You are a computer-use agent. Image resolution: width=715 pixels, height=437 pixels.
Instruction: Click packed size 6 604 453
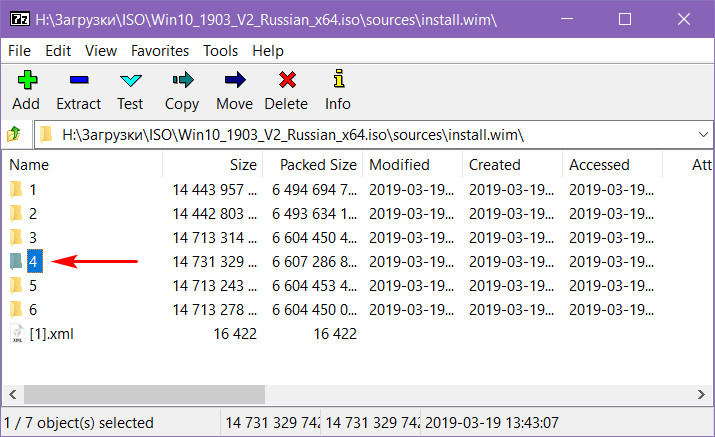click(x=314, y=286)
